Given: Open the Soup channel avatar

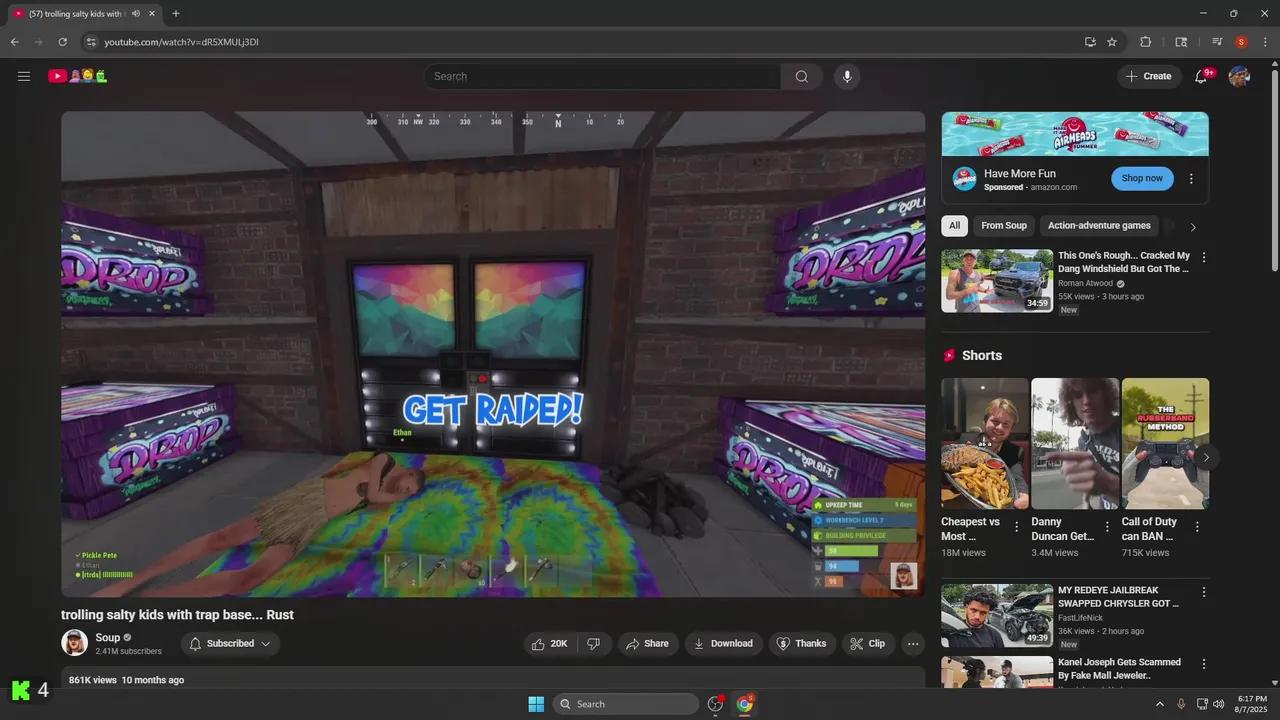Looking at the screenshot, I should tap(74, 643).
